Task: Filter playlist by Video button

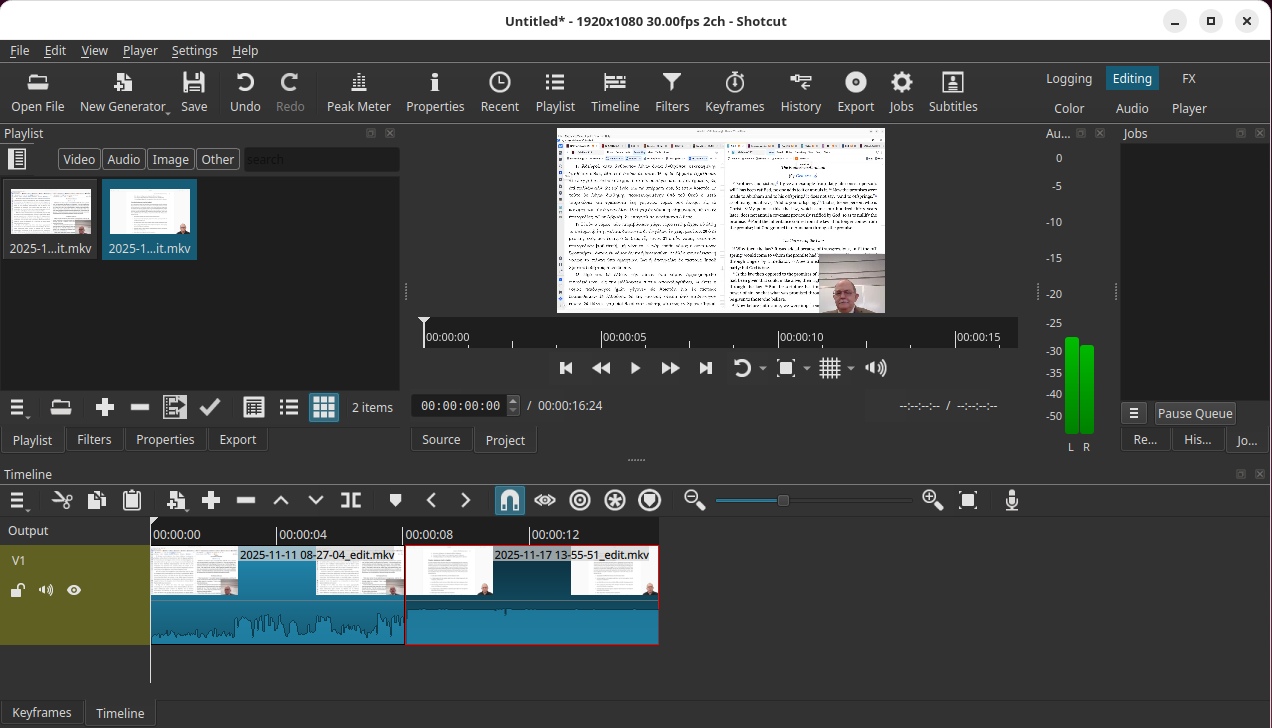Action: (x=79, y=159)
